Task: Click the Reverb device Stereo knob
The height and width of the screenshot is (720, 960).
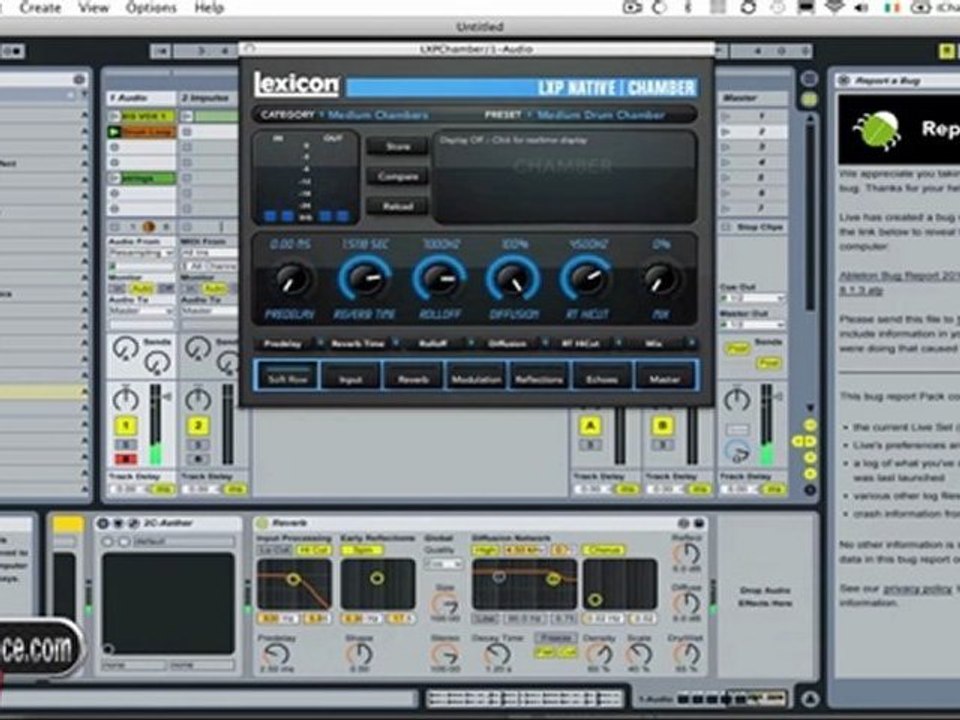Action: pyautogui.click(x=445, y=654)
